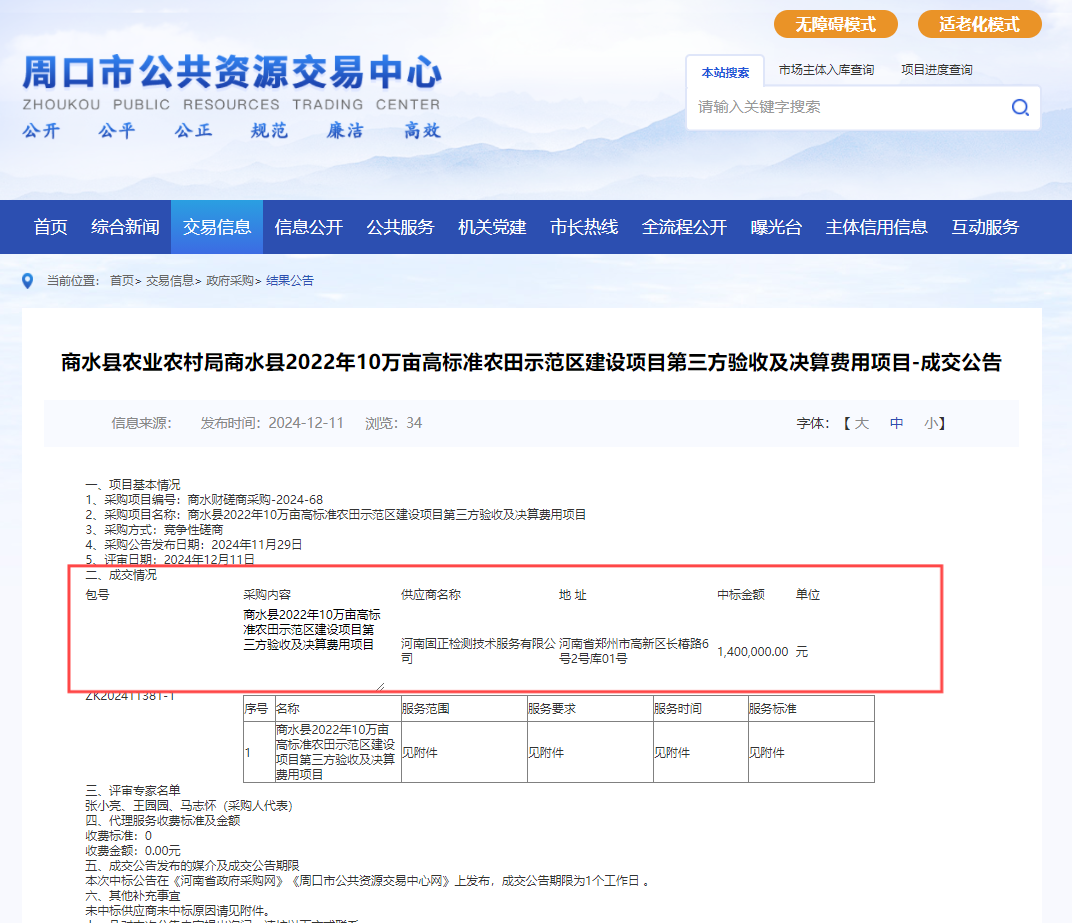This screenshot has height=923, width=1072.
Task: Click the location pin icon in breadcrumb
Action: point(27,281)
